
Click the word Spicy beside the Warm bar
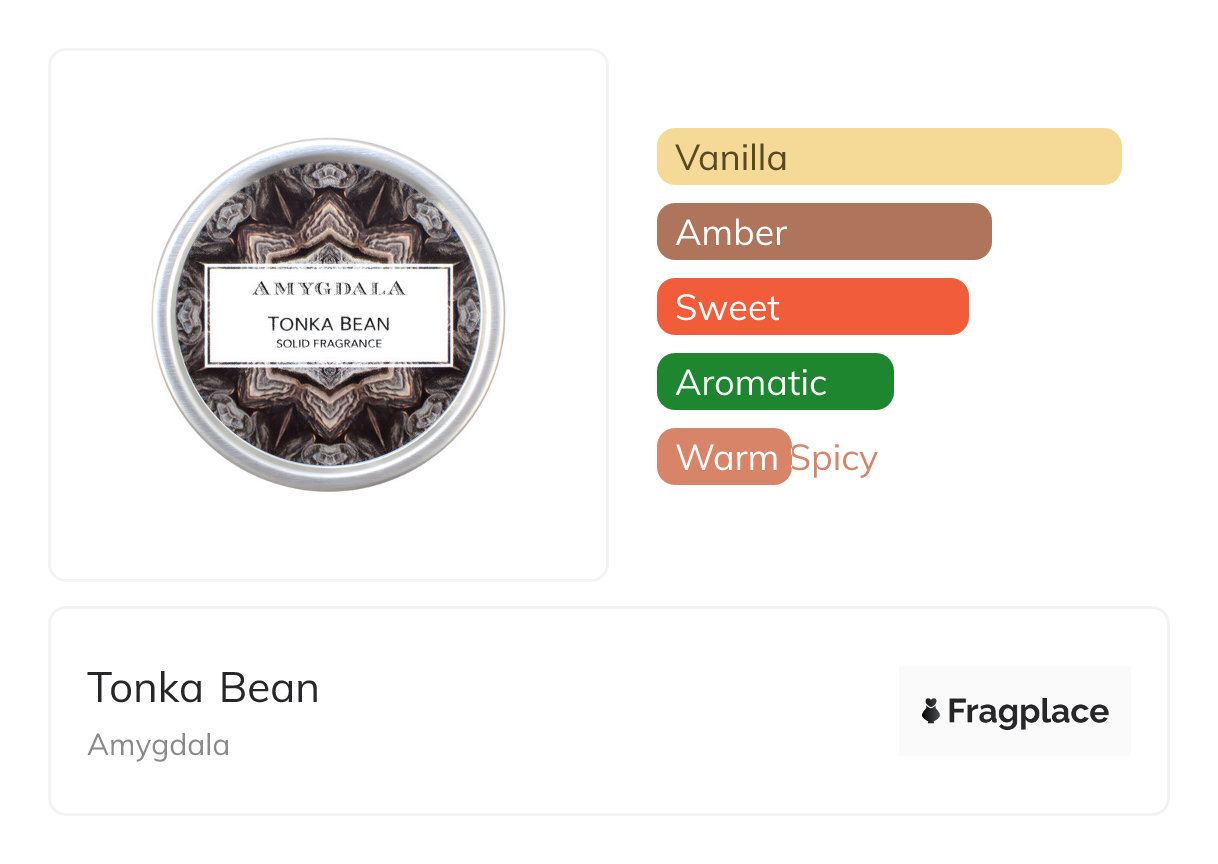834,458
